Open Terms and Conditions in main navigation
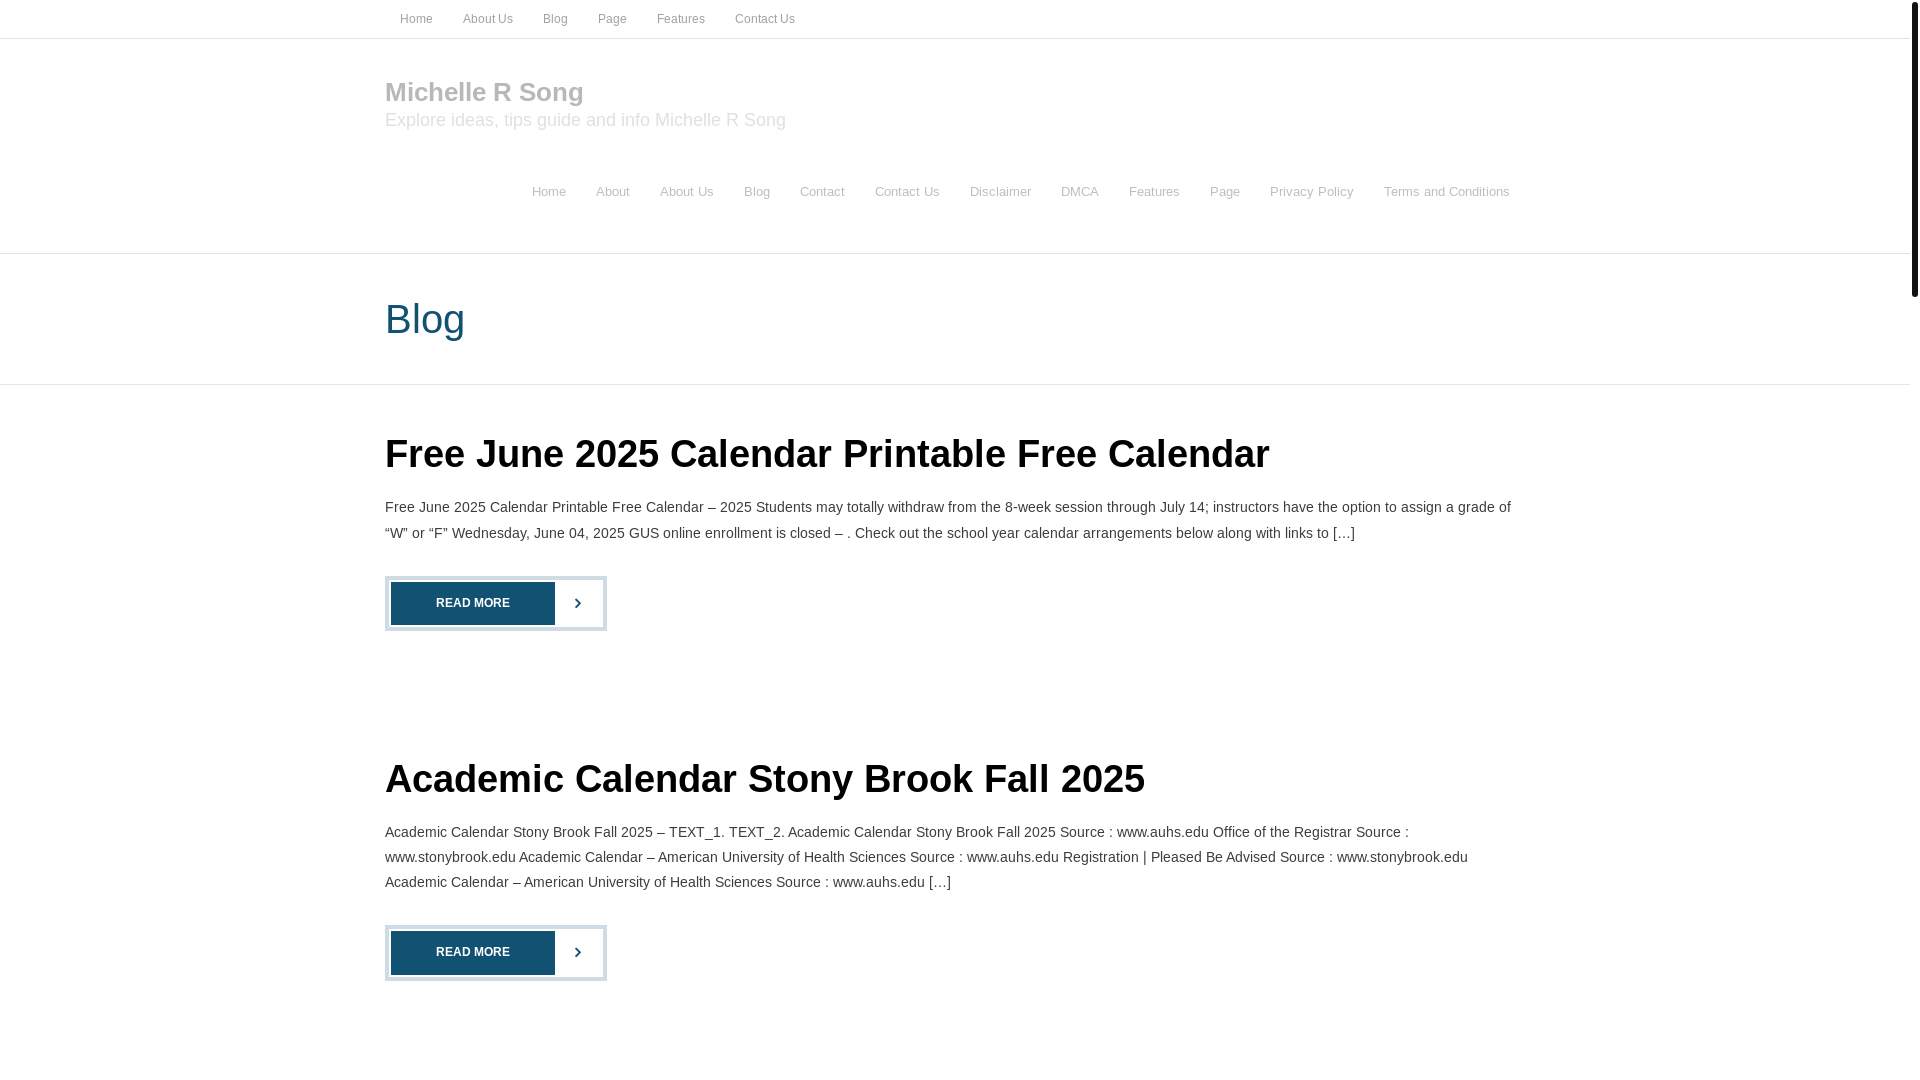This screenshot has width=1920, height=1080. point(1447,192)
